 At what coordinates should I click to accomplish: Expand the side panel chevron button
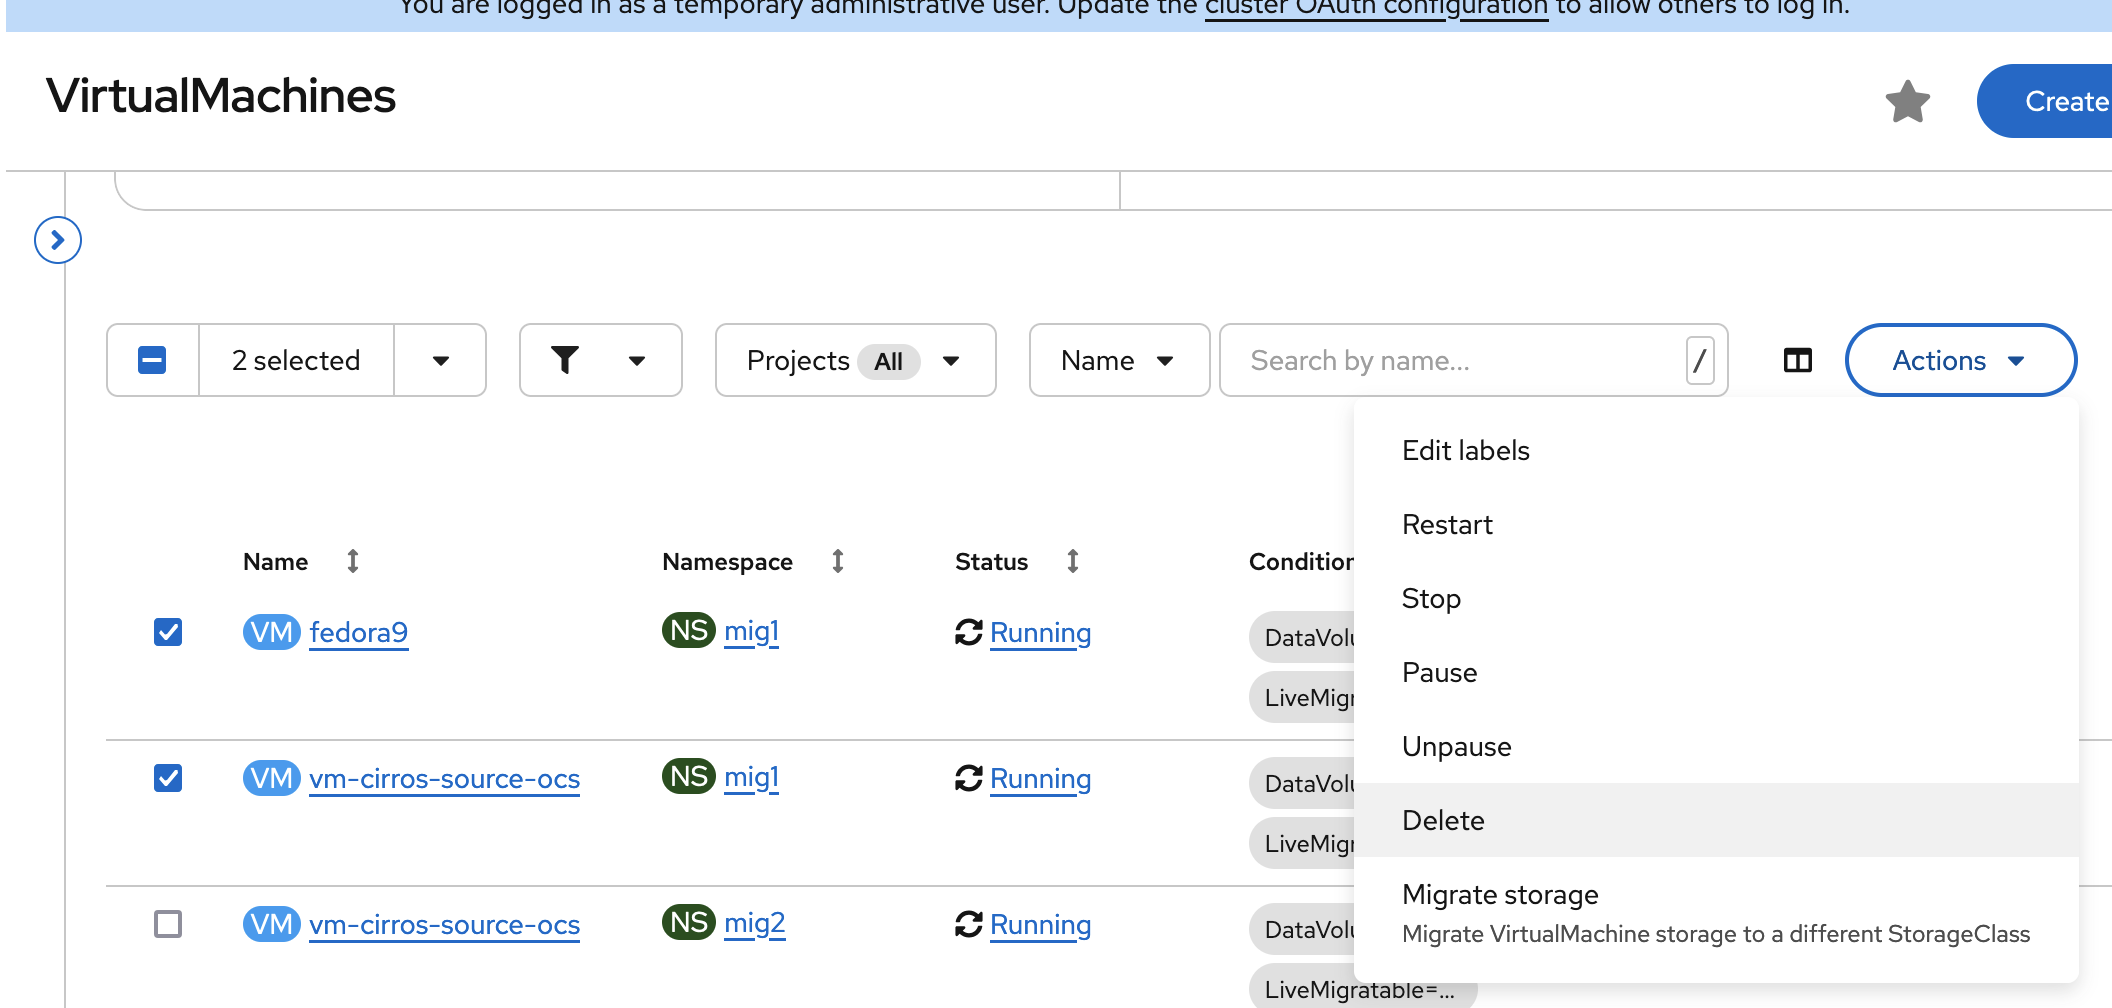tap(58, 240)
